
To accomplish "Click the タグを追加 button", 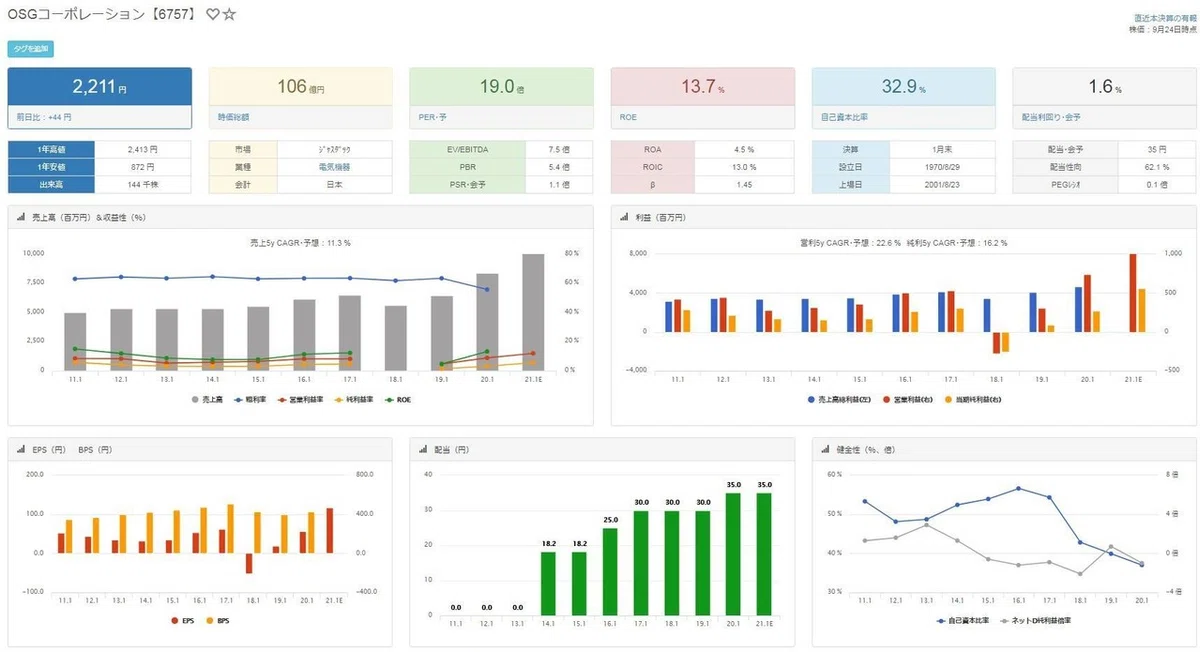I will click(x=30, y=48).
